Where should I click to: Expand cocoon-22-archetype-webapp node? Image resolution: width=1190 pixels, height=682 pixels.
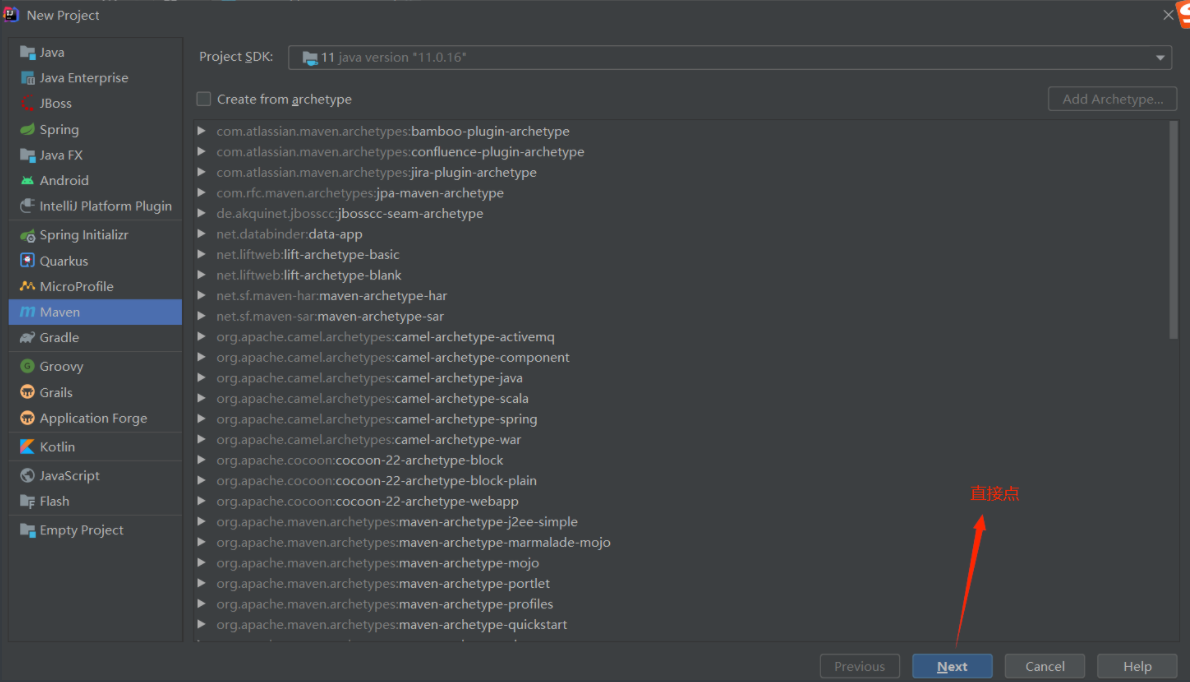tap(201, 501)
